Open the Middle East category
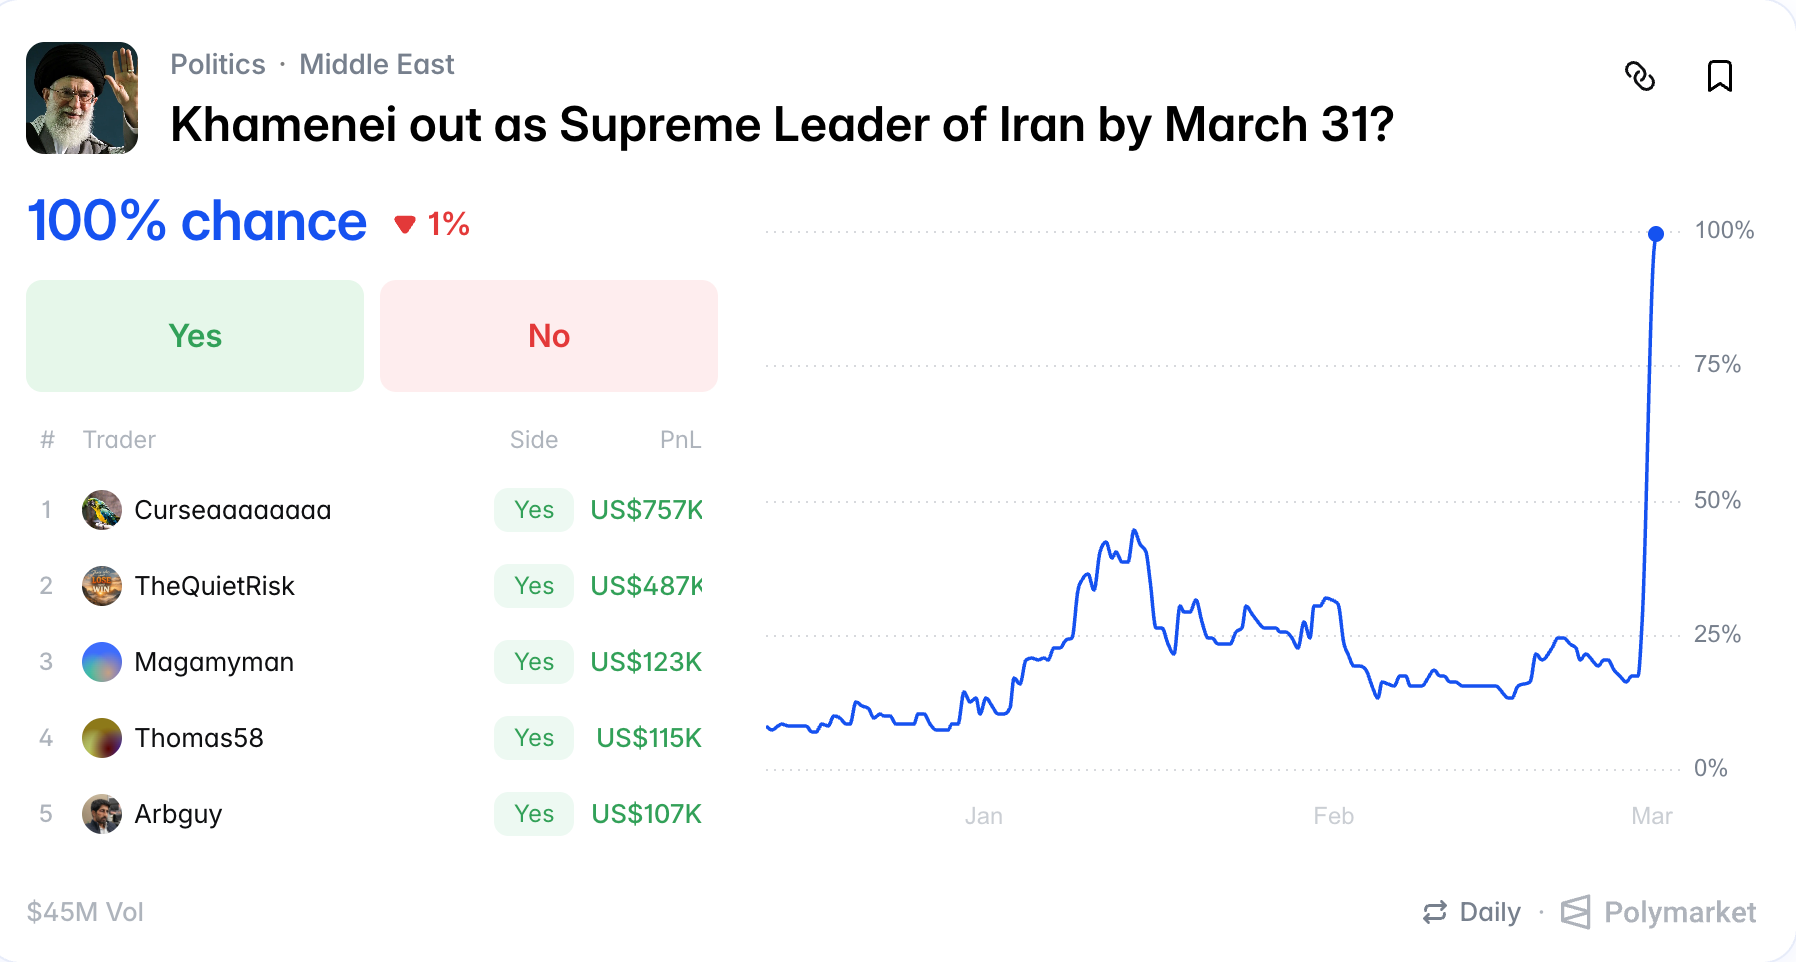1796x962 pixels. 377,64
